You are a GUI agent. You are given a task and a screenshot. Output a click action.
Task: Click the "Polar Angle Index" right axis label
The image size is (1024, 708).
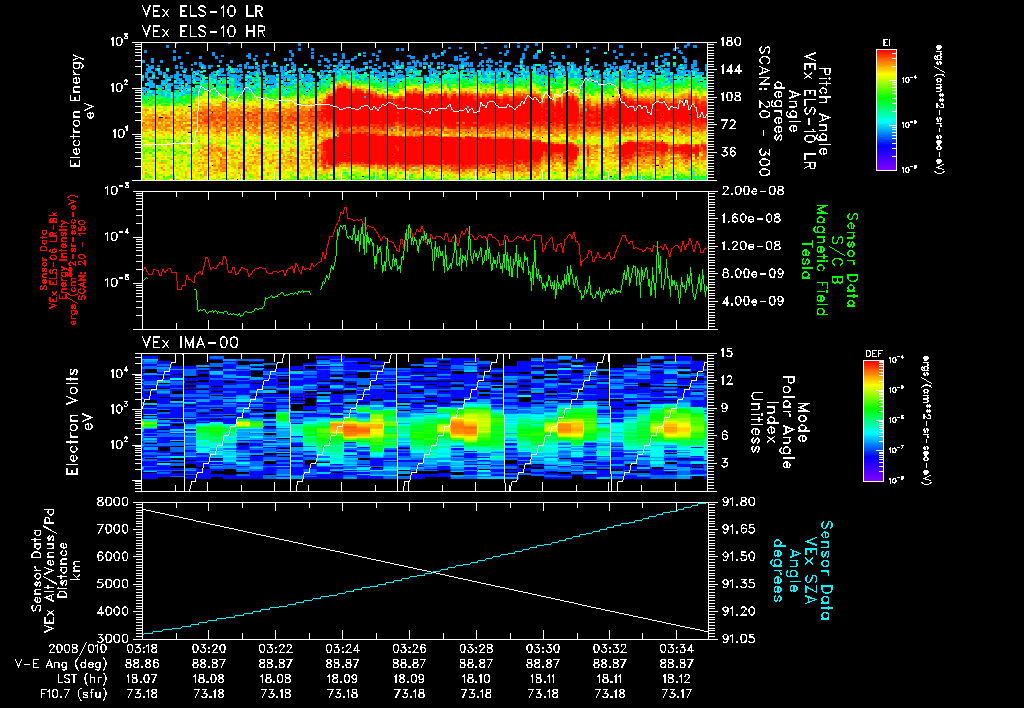point(780,423)
